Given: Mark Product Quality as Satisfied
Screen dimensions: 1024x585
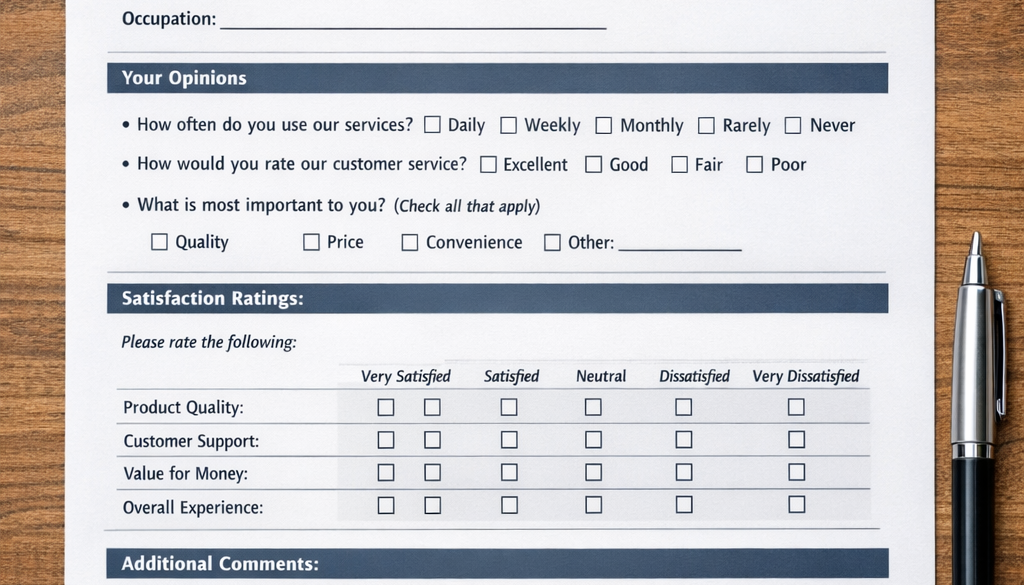Looking at the screenshot, I should [x=509, y=407].
